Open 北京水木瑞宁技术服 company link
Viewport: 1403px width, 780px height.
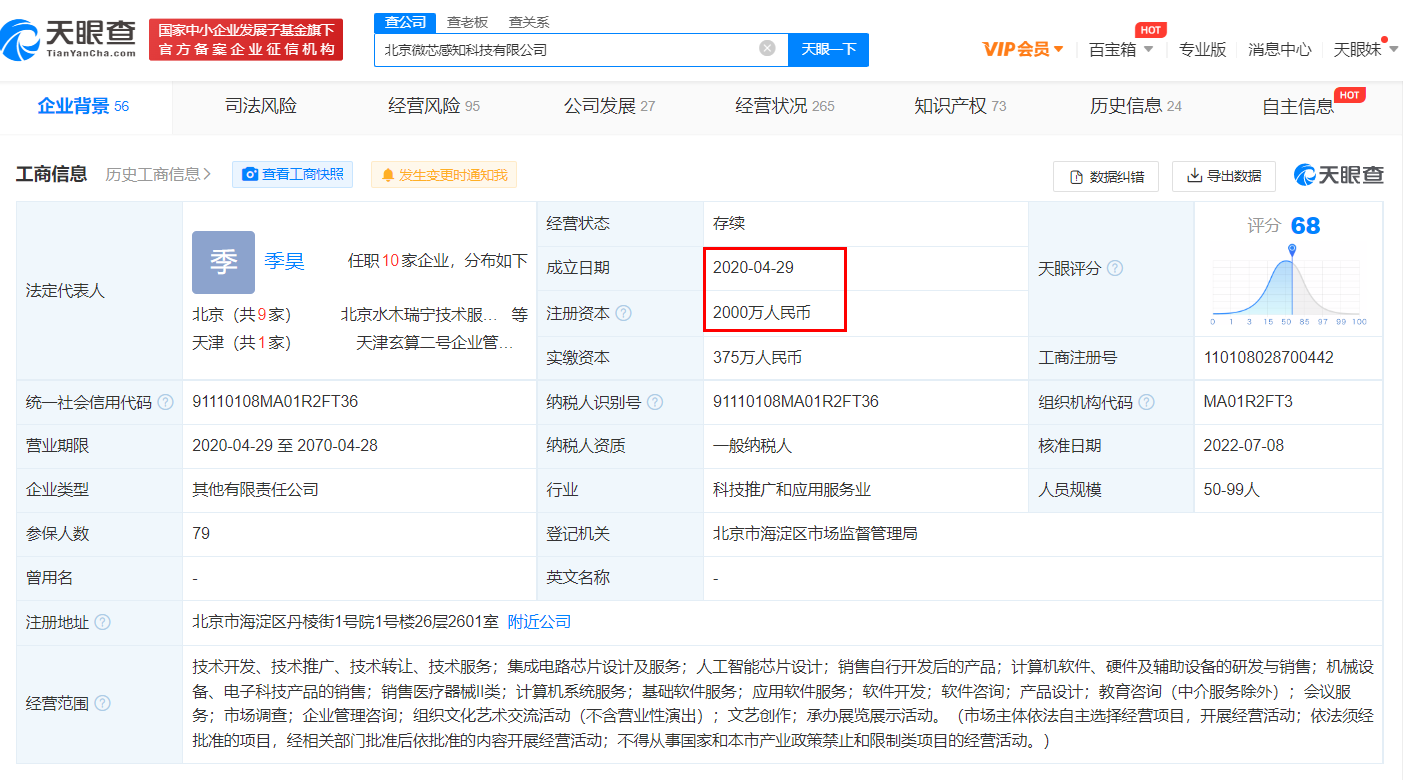pyautogui.click(x=419, y=314)
